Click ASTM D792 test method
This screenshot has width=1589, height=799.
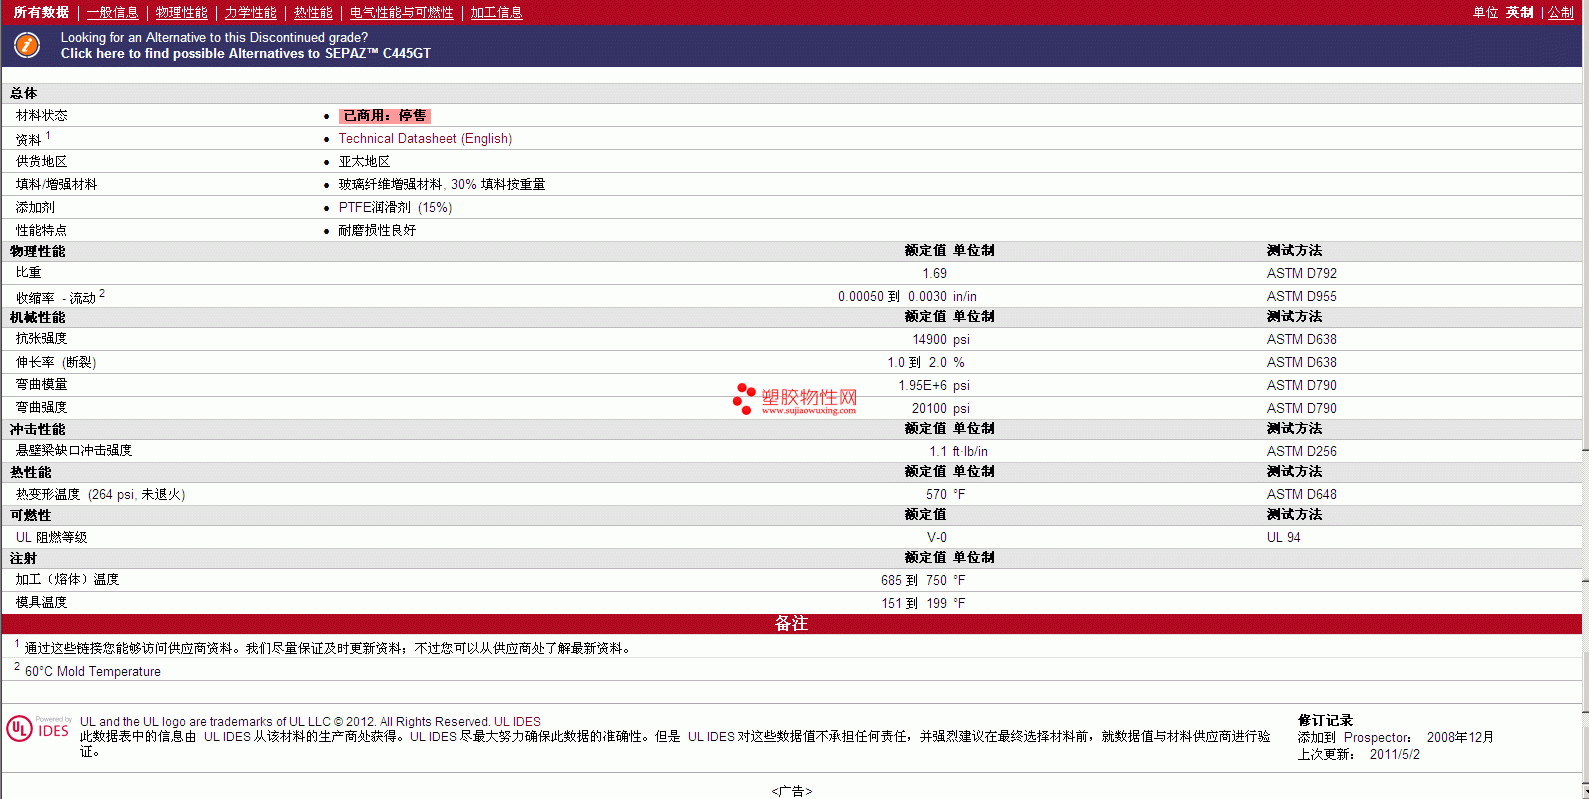coord(1301,274)
